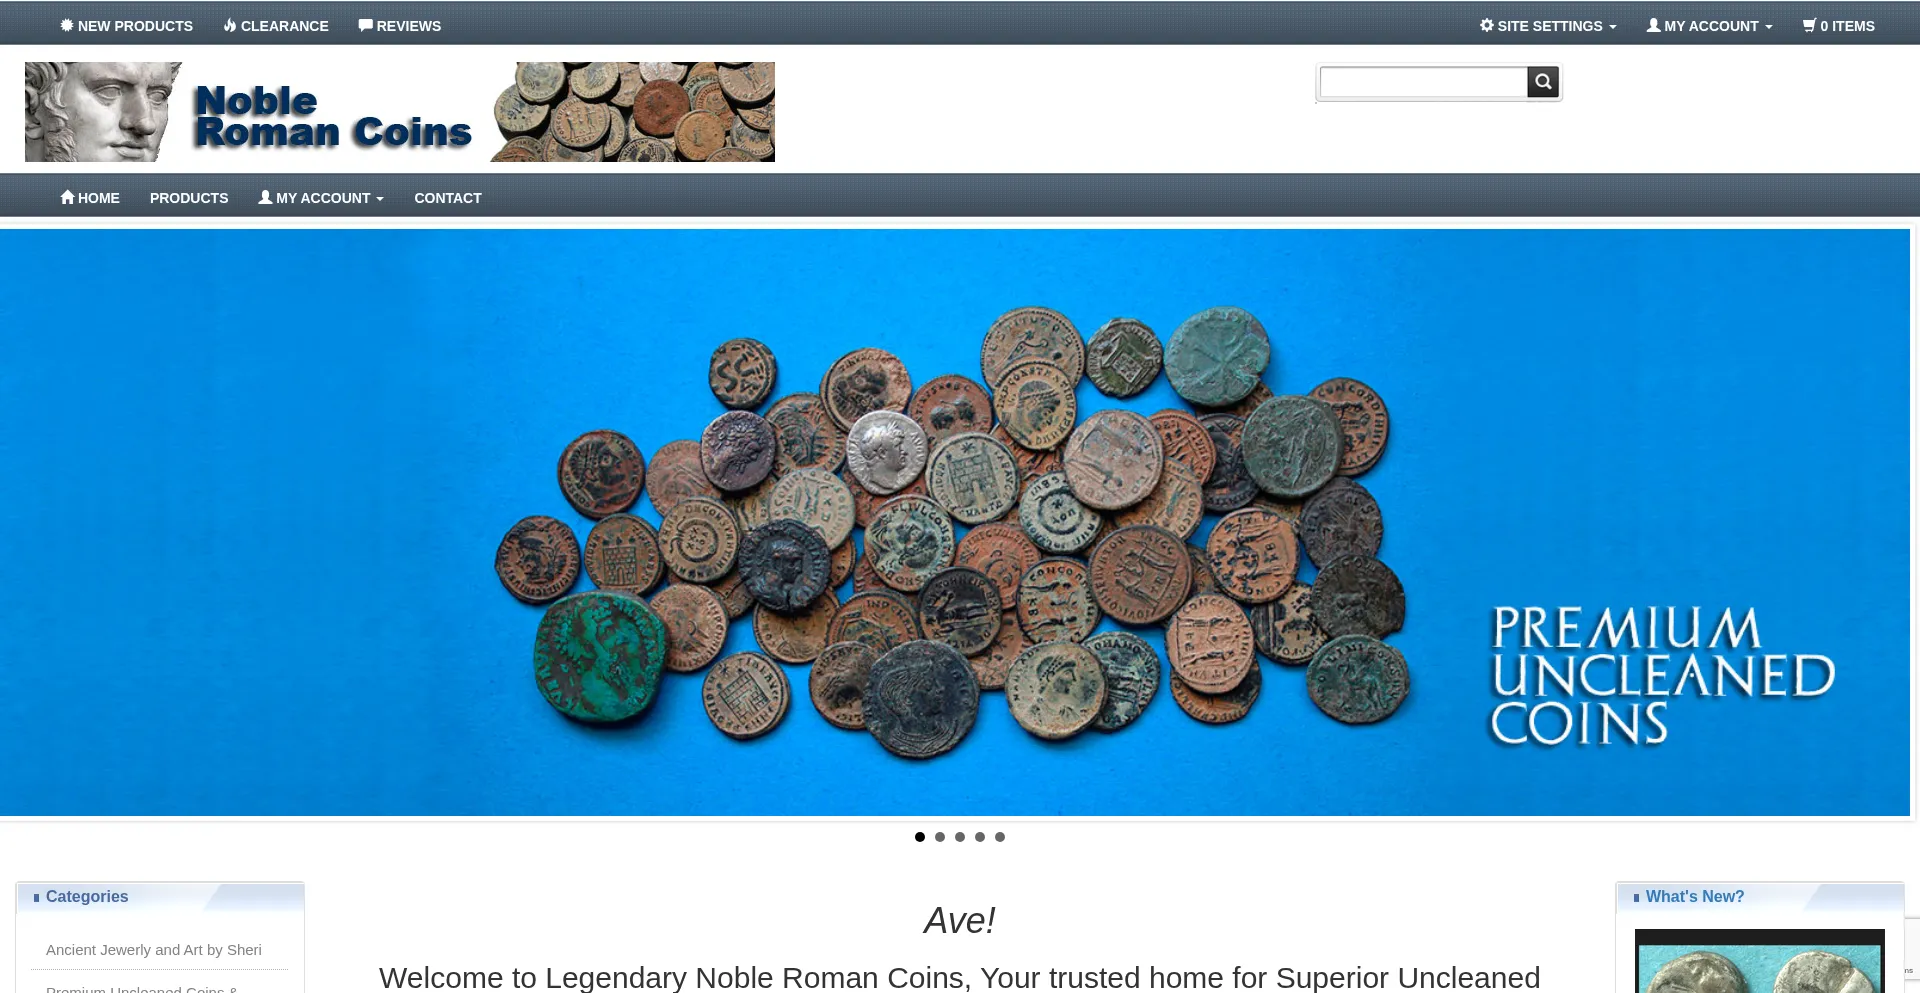Select the third carousel slide dot

960,837
